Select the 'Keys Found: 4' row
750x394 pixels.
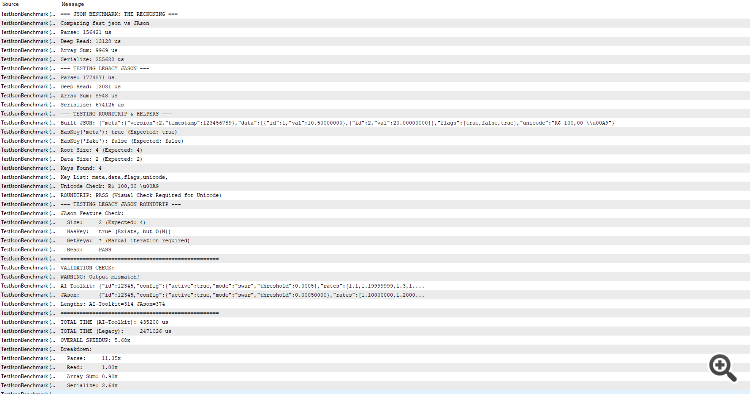[x=375, y=168]
